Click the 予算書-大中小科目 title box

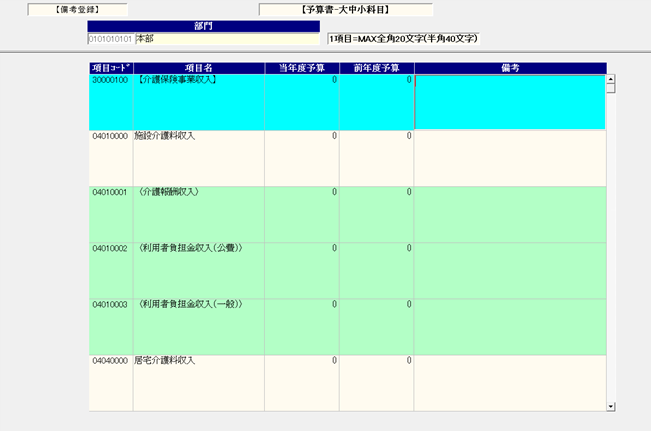click(x=346, y=10)
